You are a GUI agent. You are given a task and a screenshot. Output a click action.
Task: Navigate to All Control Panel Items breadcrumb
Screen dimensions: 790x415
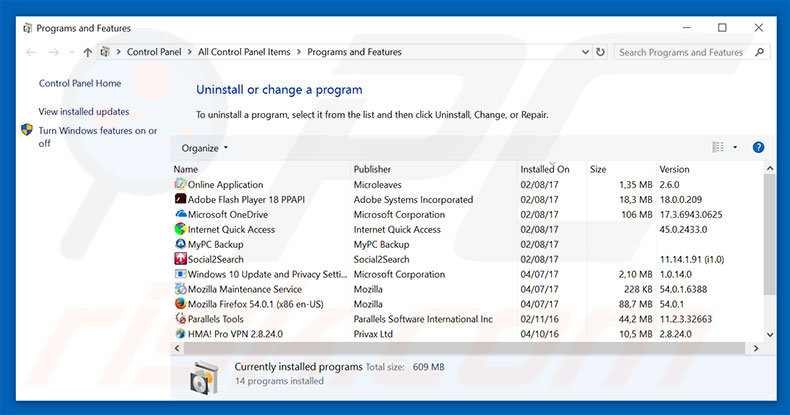244,52
